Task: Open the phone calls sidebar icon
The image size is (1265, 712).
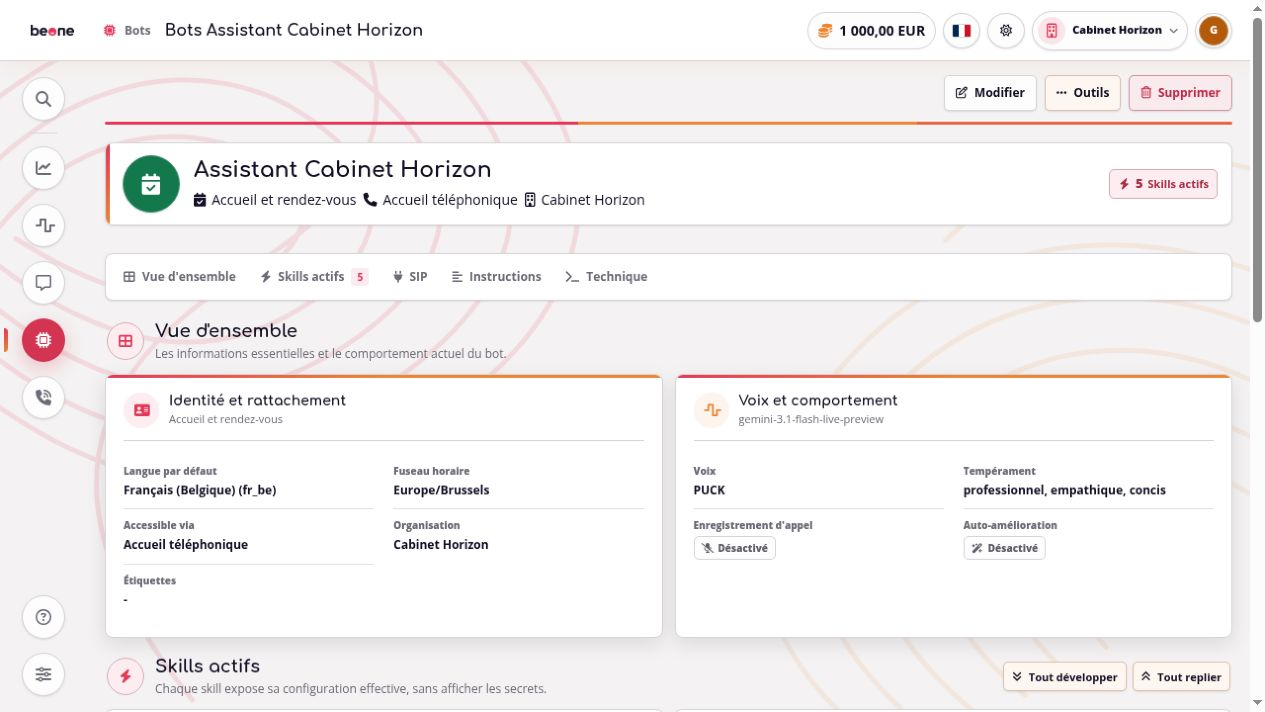Action: [43, 397]
